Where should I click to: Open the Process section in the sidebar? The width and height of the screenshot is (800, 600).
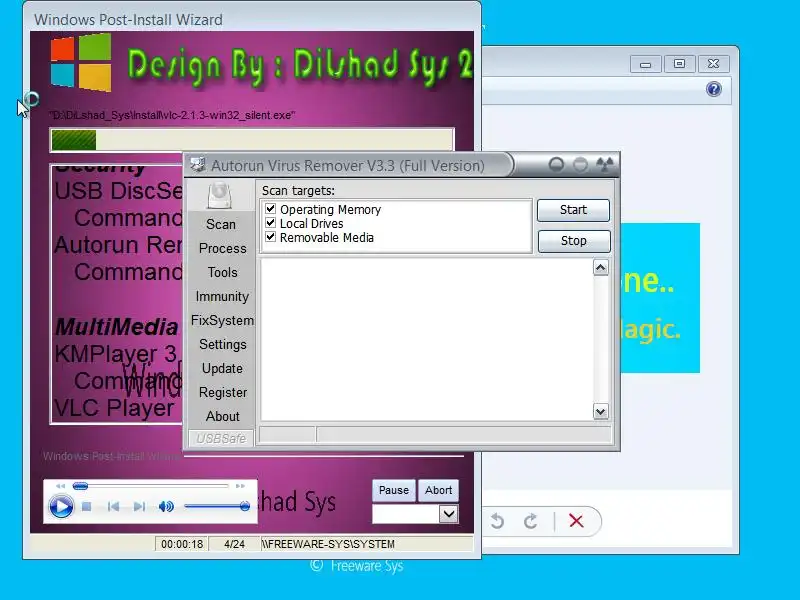click(222, 248)
